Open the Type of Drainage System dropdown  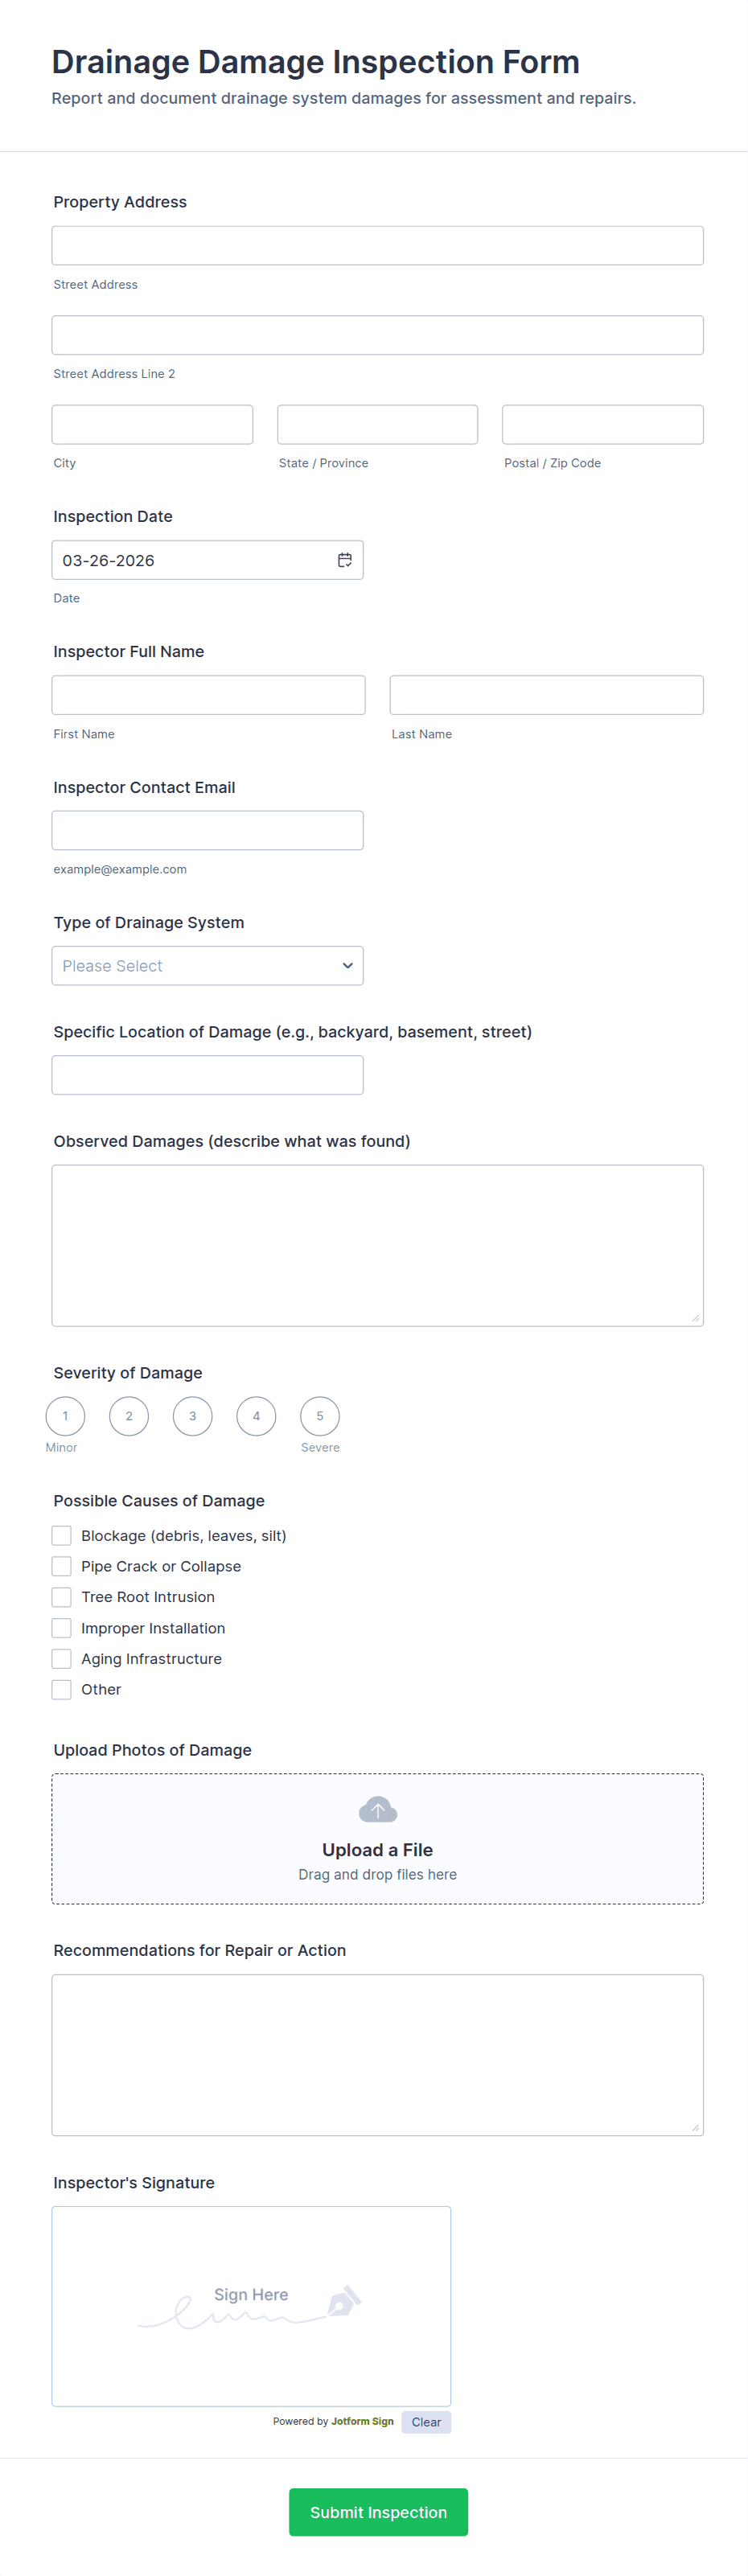[x=207, y=966]
